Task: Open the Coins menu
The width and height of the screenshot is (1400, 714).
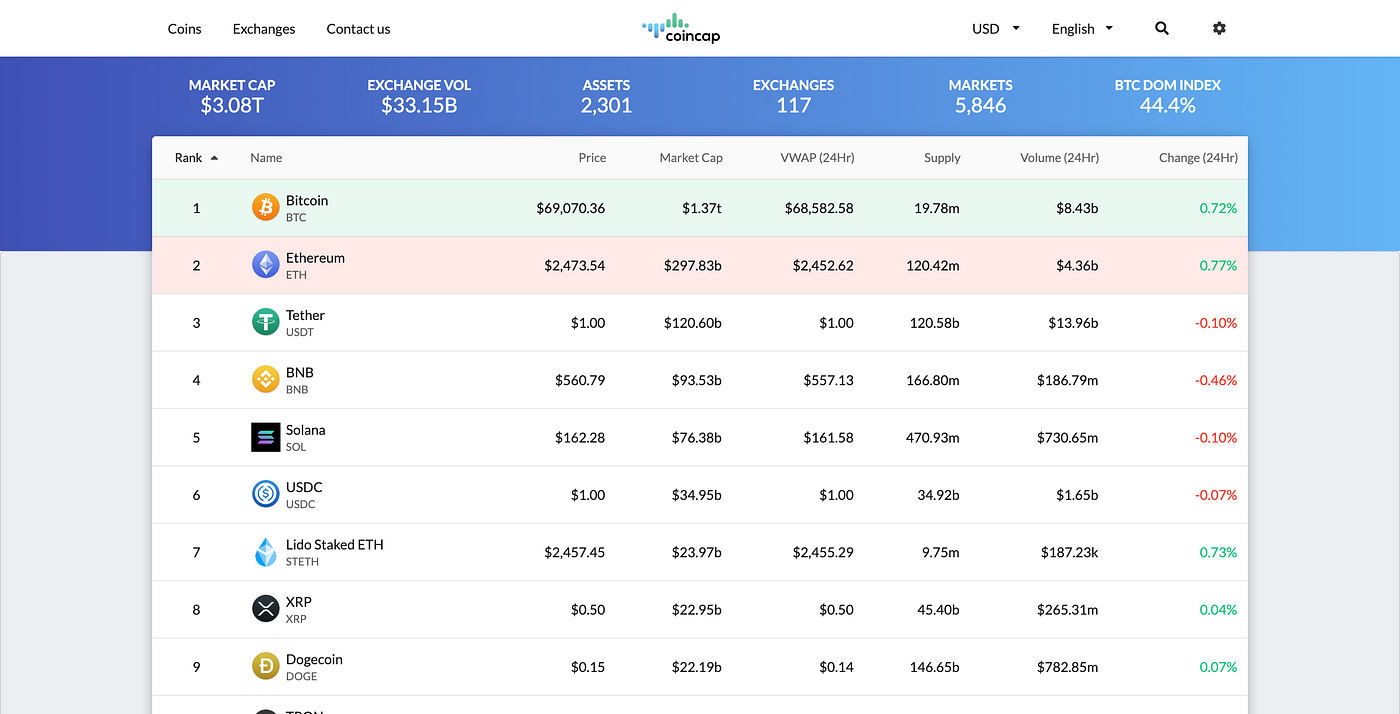Action: click(x=184, y=29)
